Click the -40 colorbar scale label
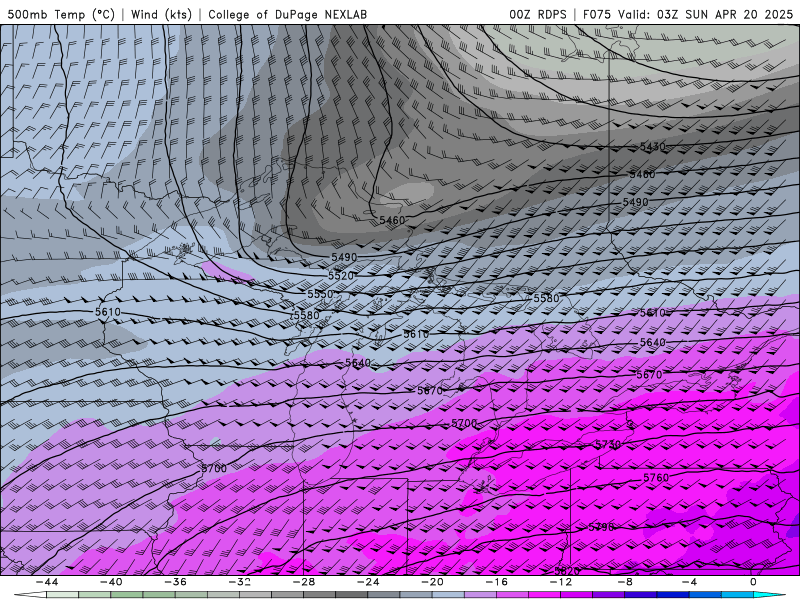Viewport: 800px width, 600px height. tap(111, 582)
